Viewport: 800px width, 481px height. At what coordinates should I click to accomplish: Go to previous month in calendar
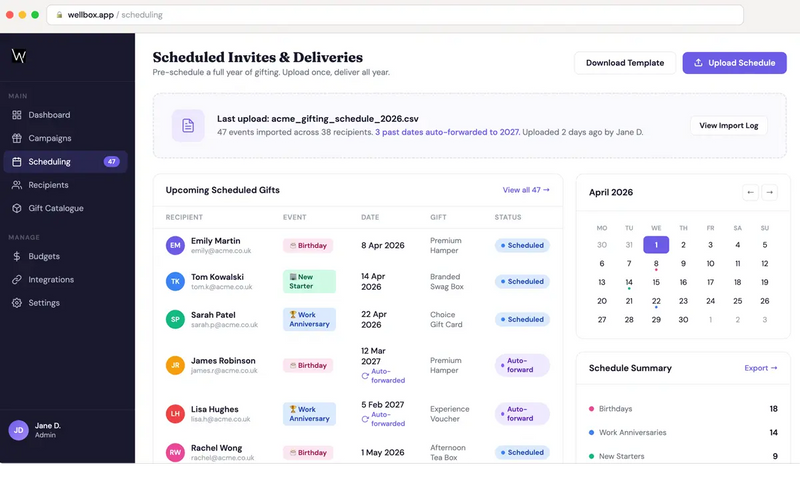[750, 192]
